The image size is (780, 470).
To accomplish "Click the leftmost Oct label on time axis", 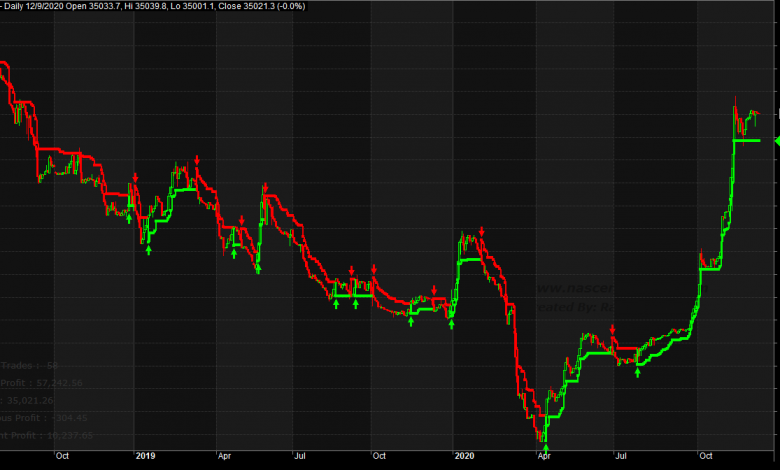I will (x=62, y=456).
